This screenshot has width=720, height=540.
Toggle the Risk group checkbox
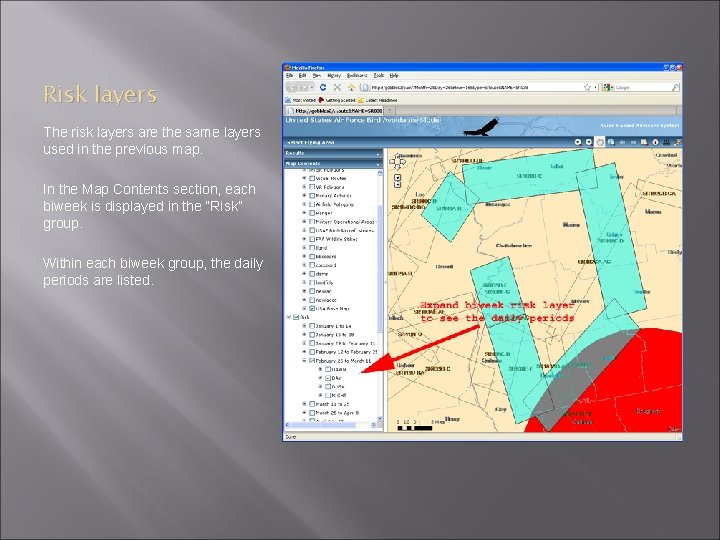tap(296, 317)
